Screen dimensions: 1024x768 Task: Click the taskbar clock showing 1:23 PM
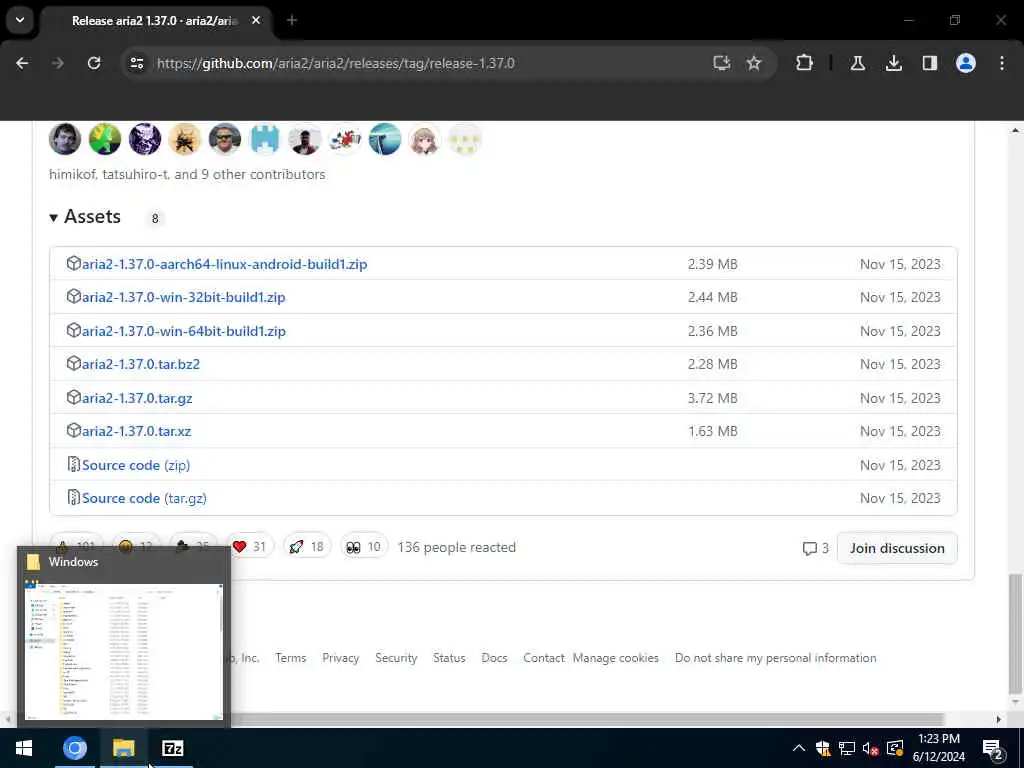[x=938, y=748]
